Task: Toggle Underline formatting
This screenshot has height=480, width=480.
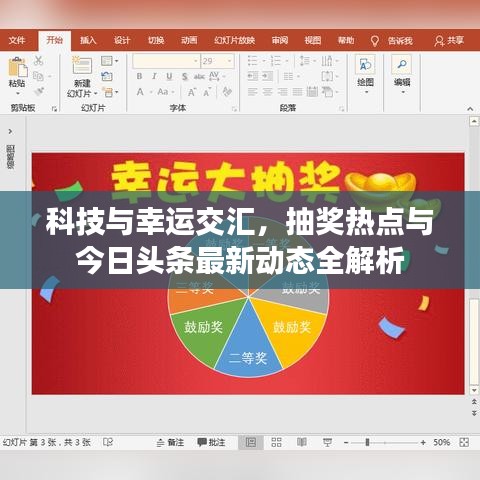Action: [169, 76]
